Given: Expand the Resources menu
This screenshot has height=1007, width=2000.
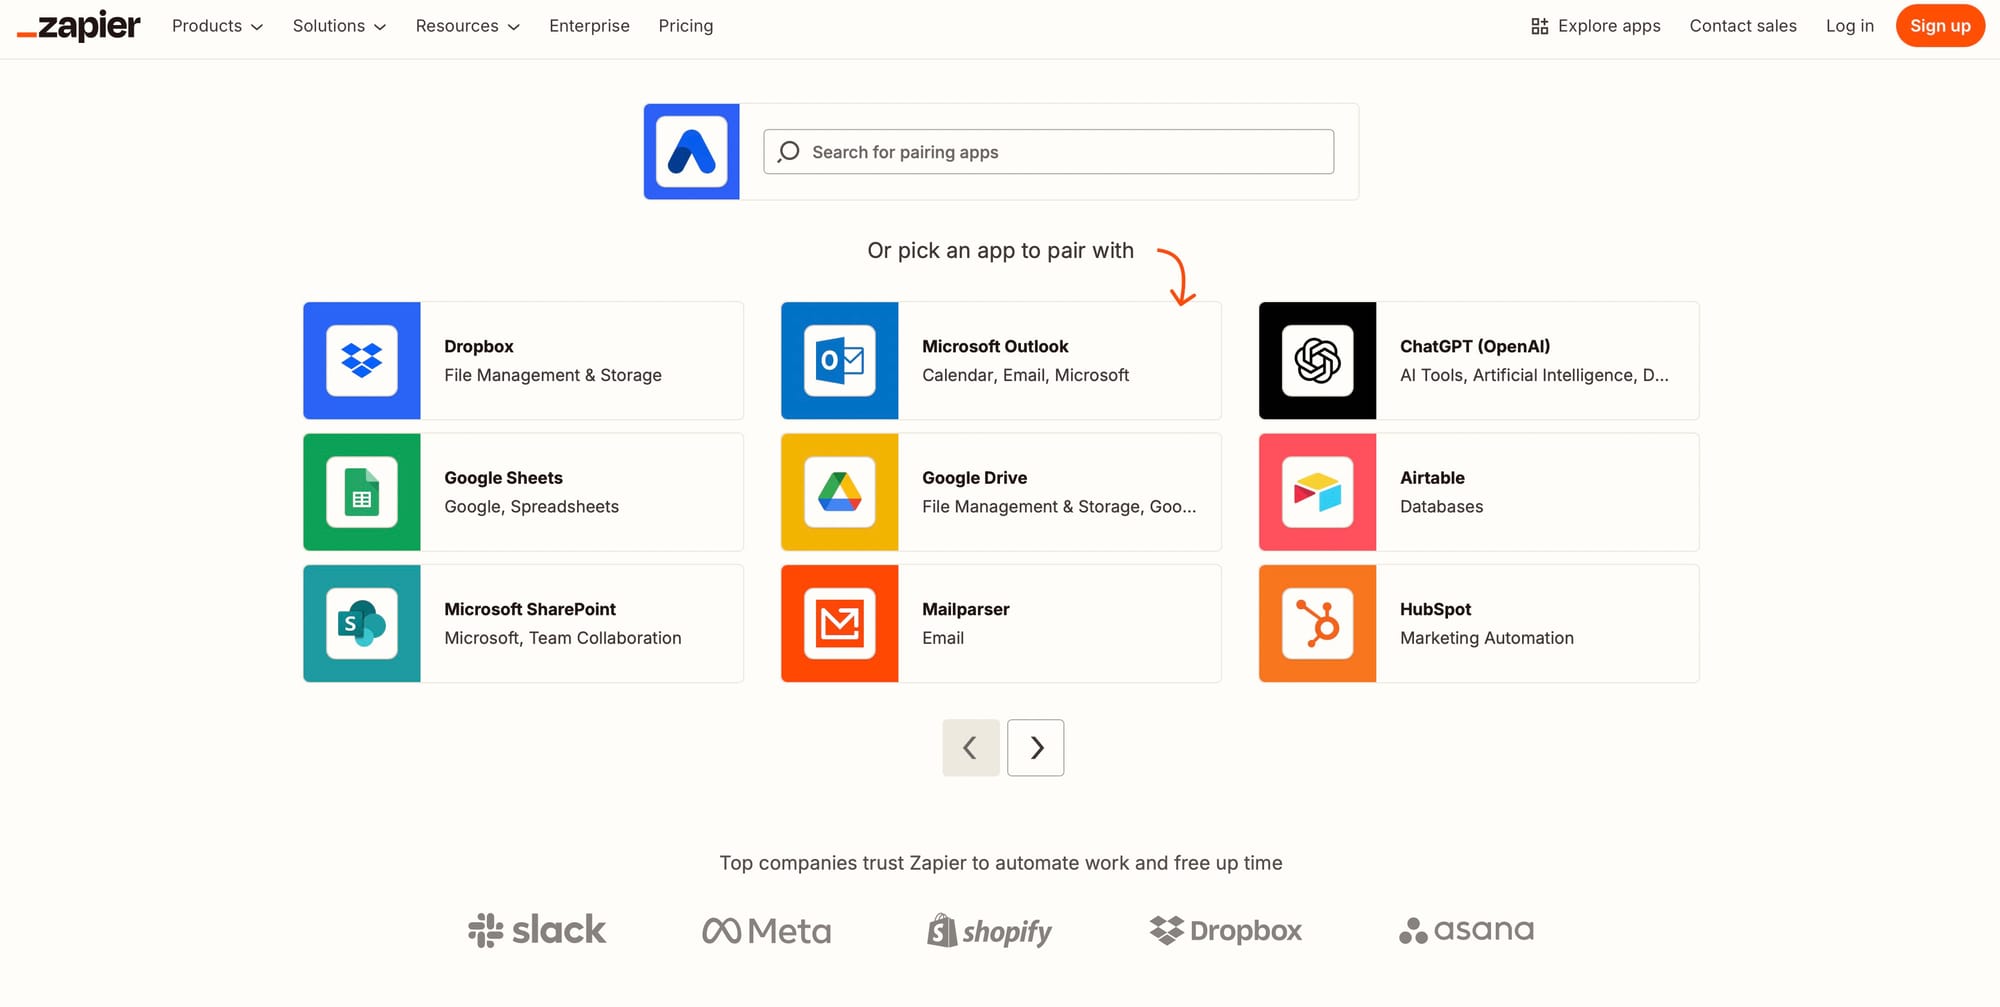Looking at the screenshot, I should point(467,26).
